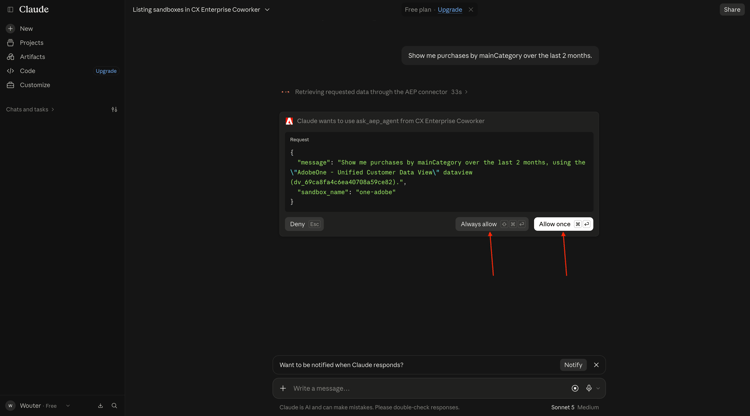This screenshot has width=750, height=416.
Task: Click the sandbox_name line in request
Action: (x=346, y=192)
